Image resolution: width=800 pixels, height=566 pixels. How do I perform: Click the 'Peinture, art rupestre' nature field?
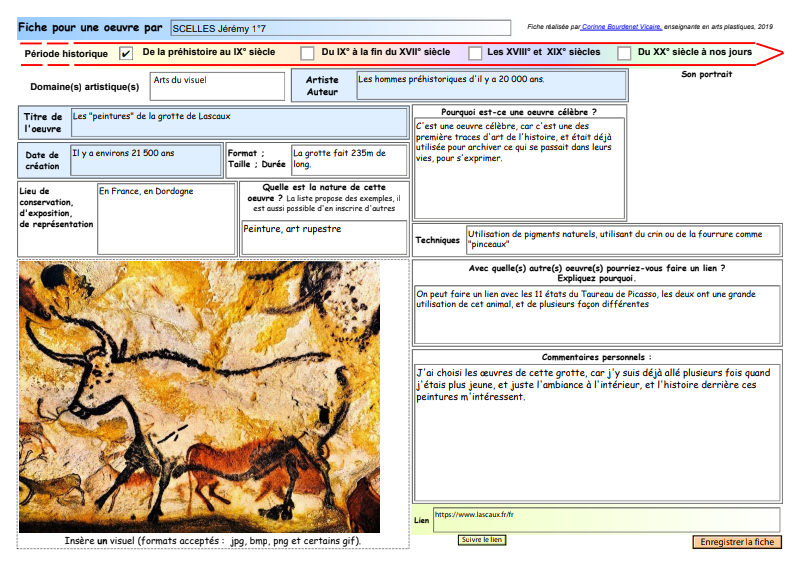(324, 238)
